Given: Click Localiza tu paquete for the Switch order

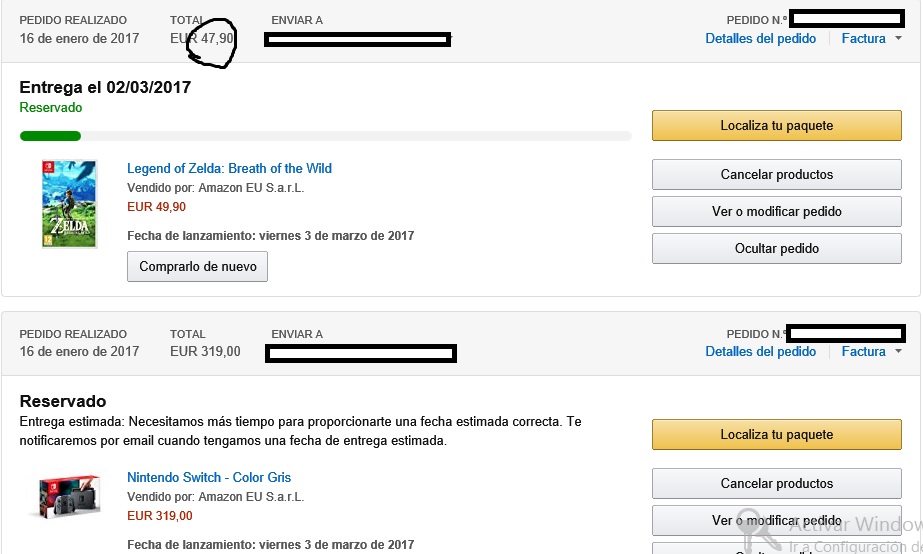Looking at the screenshot, I should tap(776, 435).
